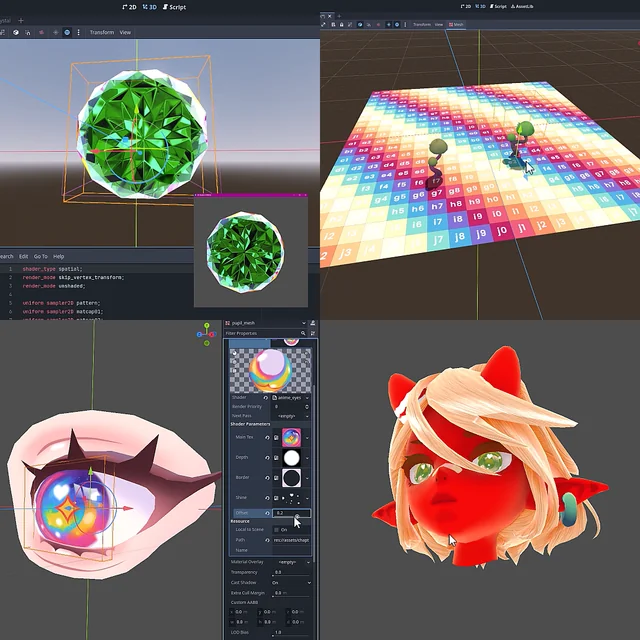The width and height of the screenshot is (640, 640).
Task: Click the viewport orientation gizmo in eye editor
Action: 207,334
